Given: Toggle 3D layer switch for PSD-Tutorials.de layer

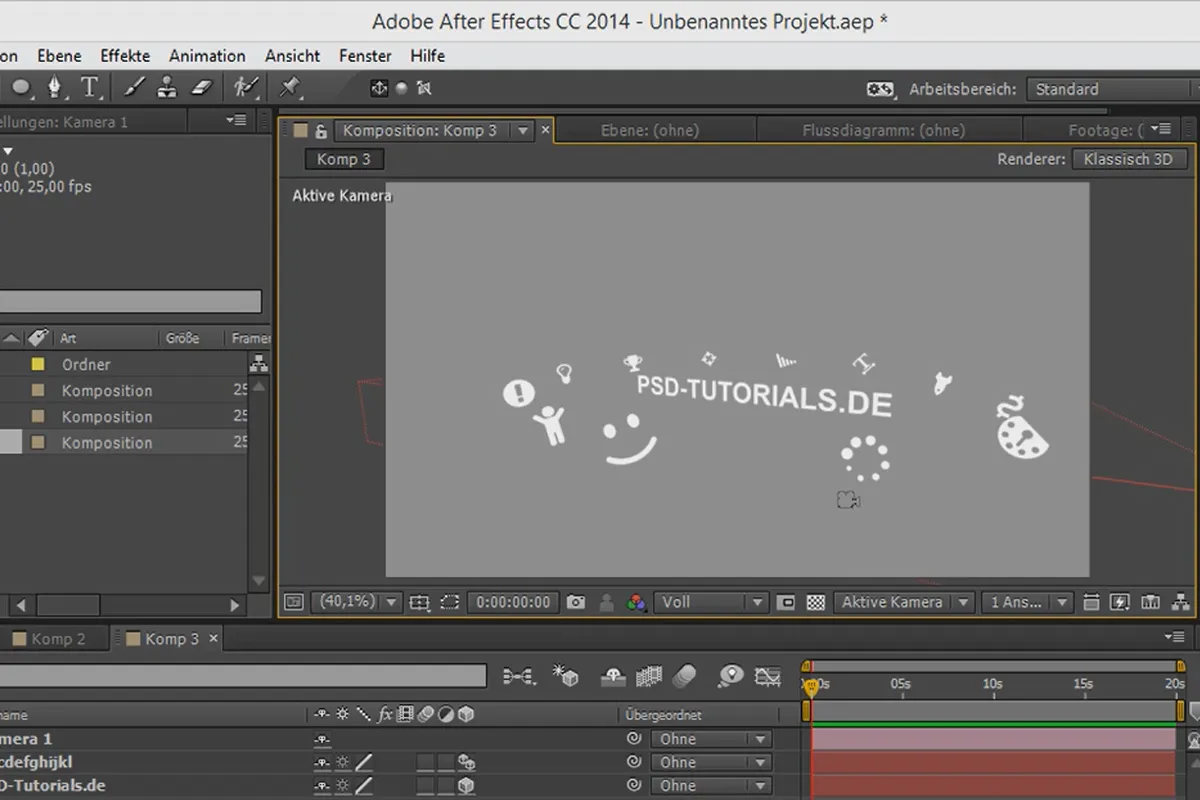Looking at the screenshot, I should pos(465,786).
